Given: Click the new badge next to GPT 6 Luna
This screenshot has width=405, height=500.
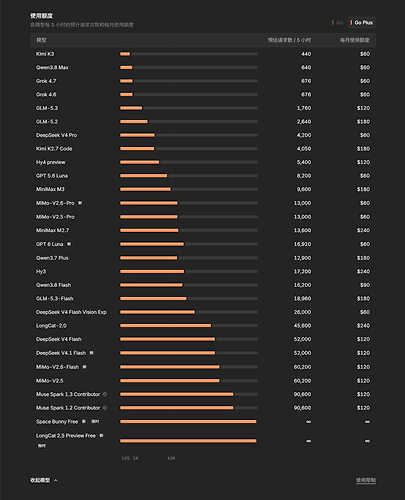Looking at the screenshot, I should [69, 244].
